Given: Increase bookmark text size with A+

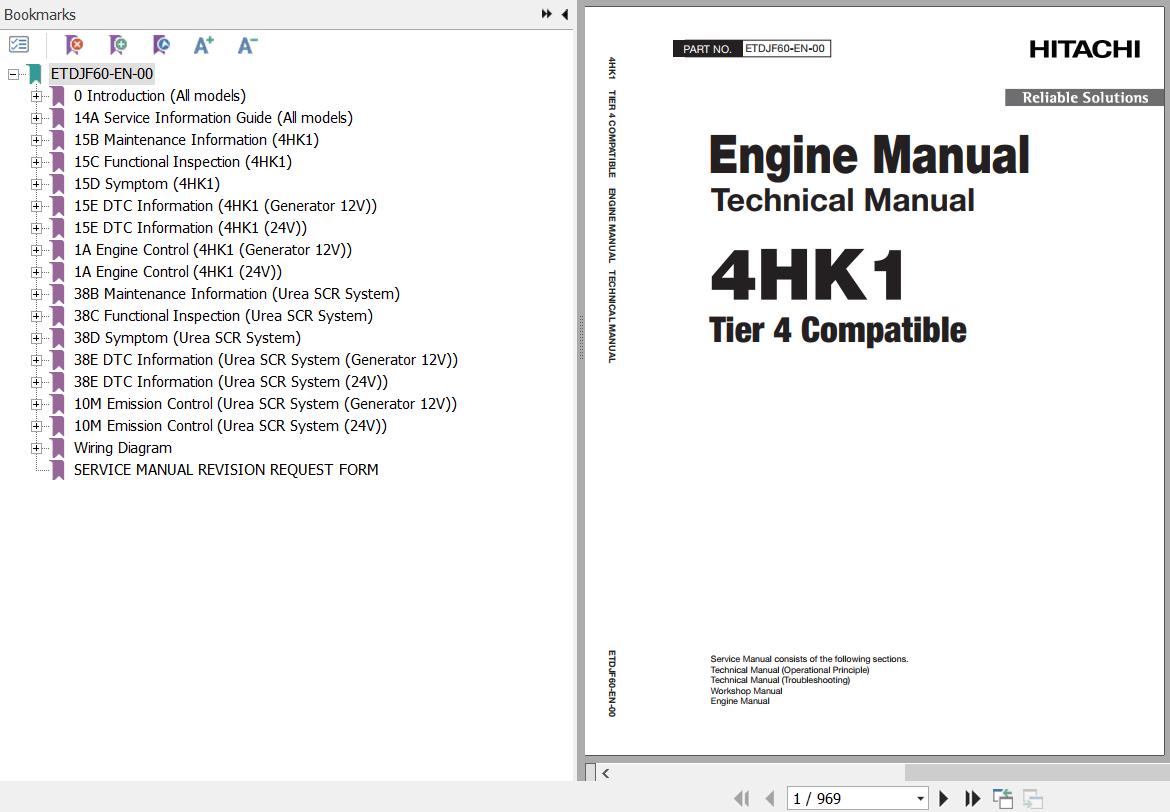Looking at the screenshot, I should pos(204,45).
